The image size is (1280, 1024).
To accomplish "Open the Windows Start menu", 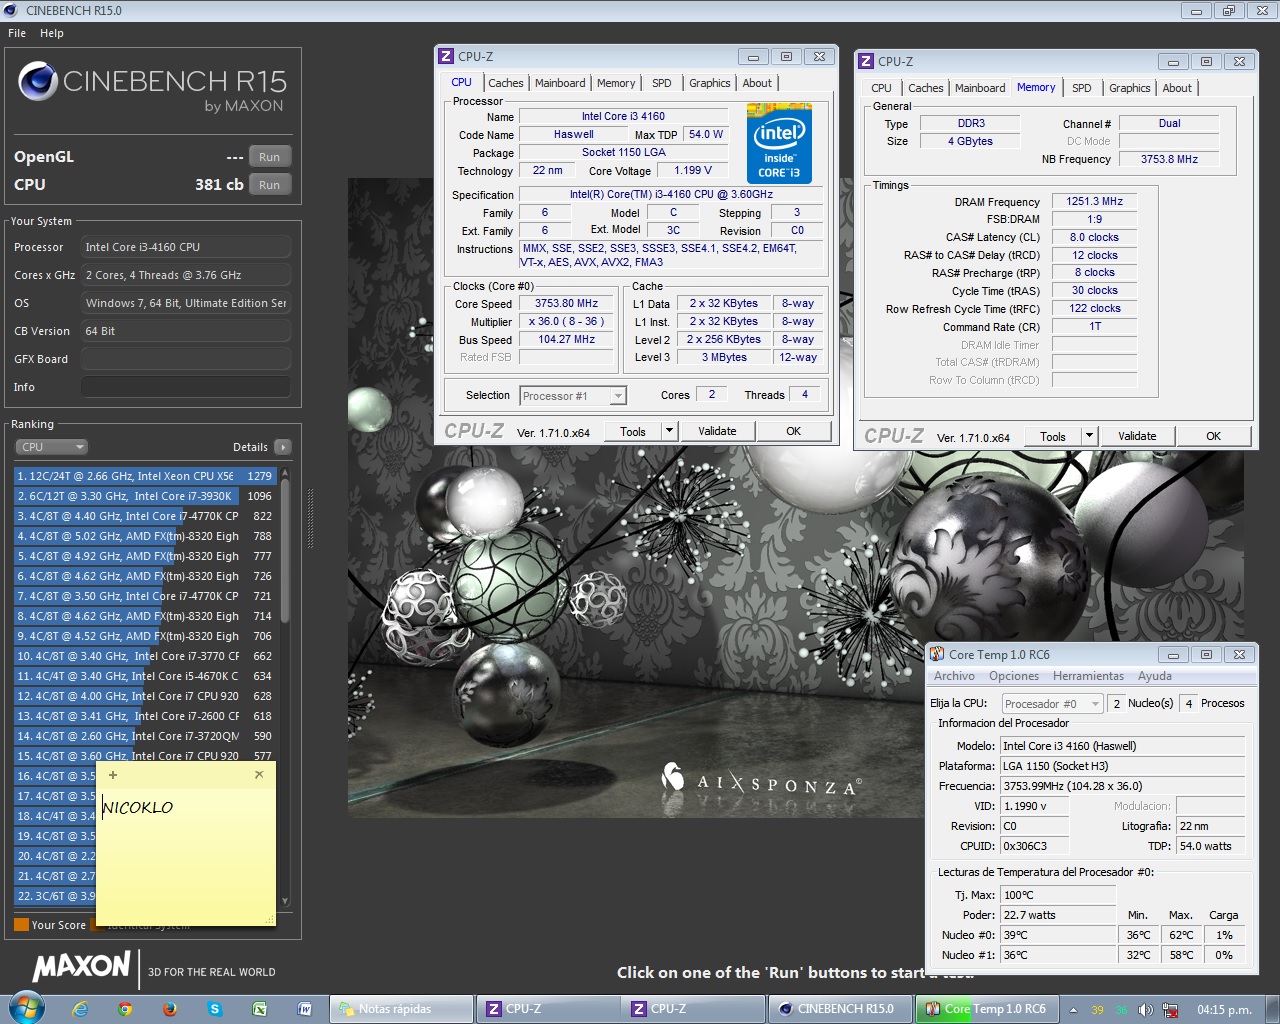I will [x=27, y=1008].
